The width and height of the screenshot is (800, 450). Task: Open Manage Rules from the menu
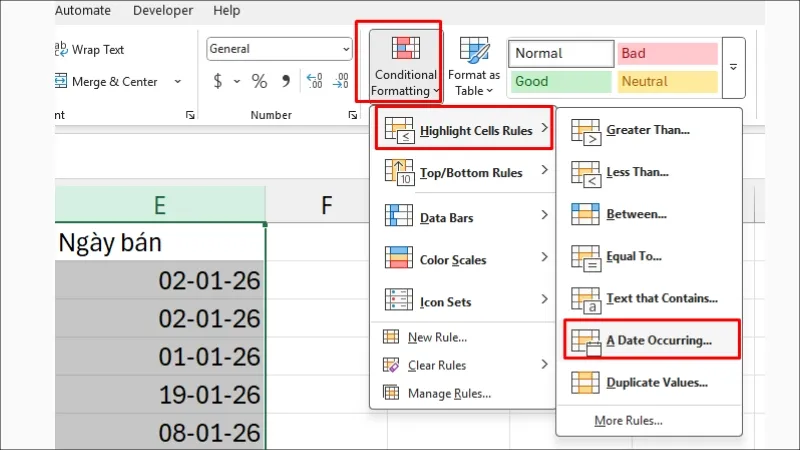(x=448, y=393)
